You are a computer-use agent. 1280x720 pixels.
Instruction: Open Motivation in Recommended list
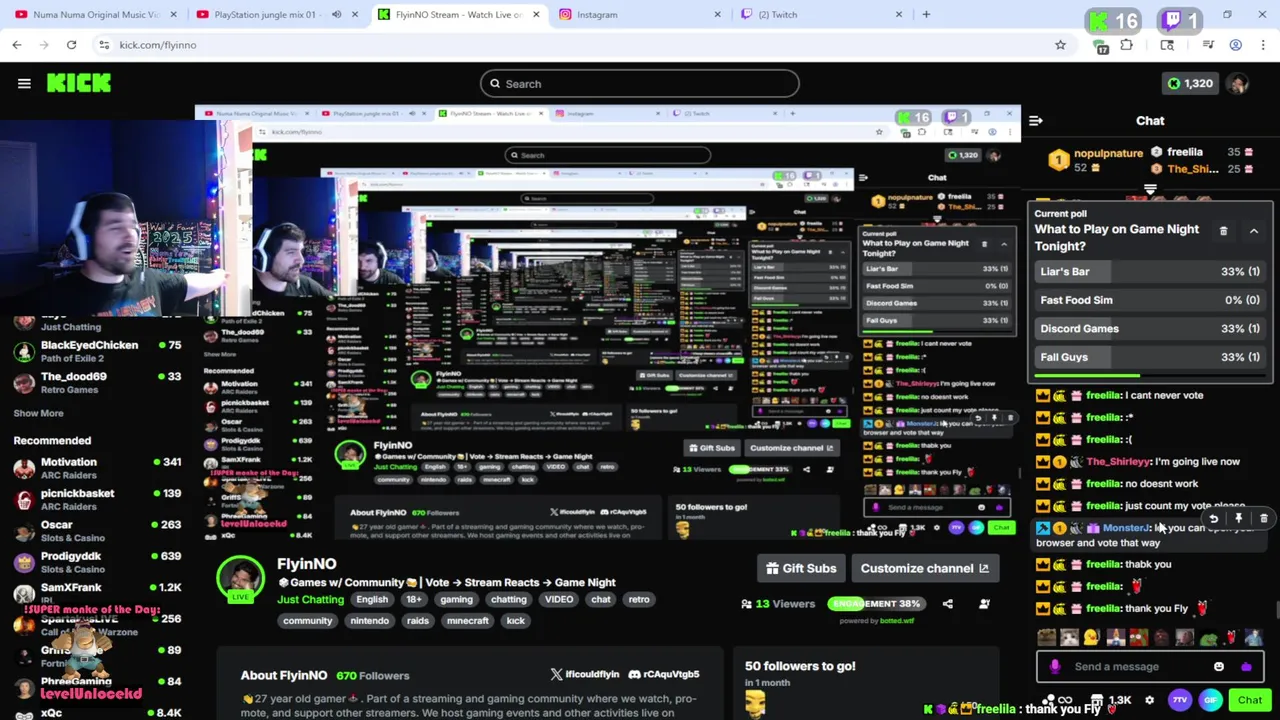click(97, 468)
